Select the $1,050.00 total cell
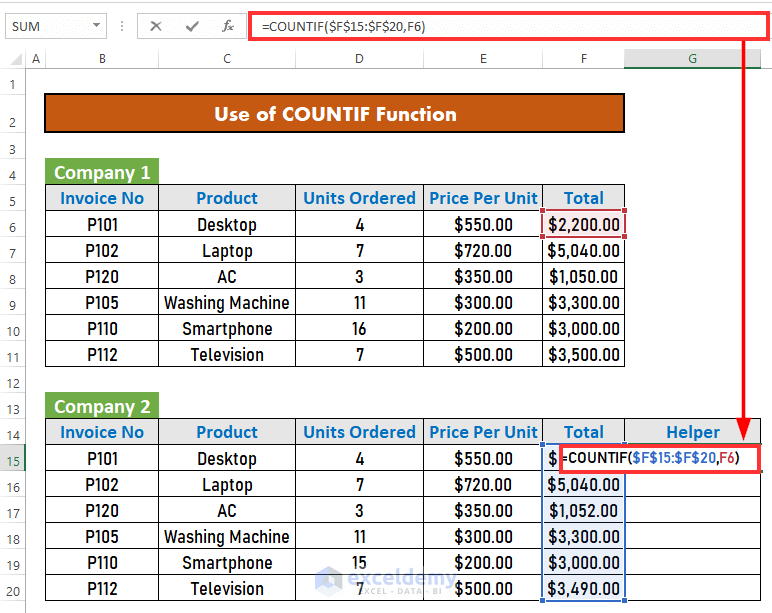 [583, 277]
